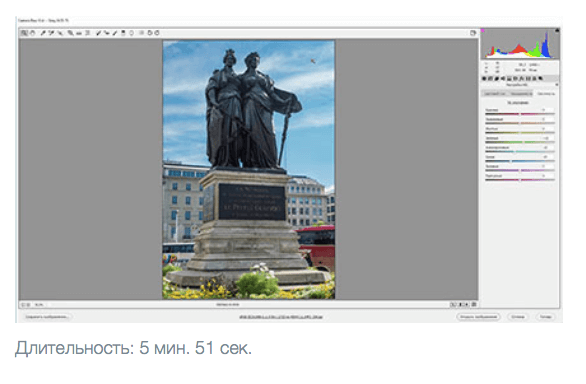The height and width of the screenshot is (384, 586).
Task: Toggle shadow clipping warning on histogram
Action: click(482, 30)
